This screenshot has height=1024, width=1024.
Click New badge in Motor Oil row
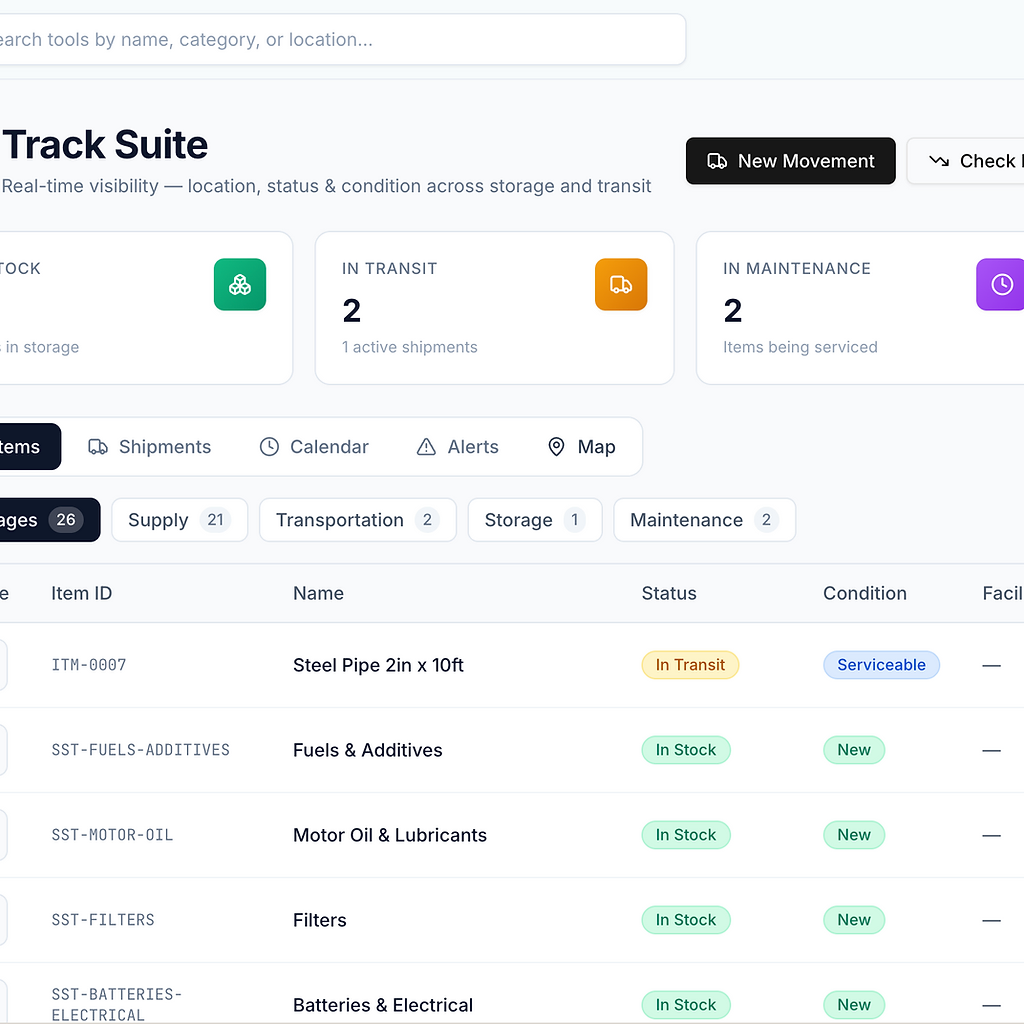(x=854, y=835)
